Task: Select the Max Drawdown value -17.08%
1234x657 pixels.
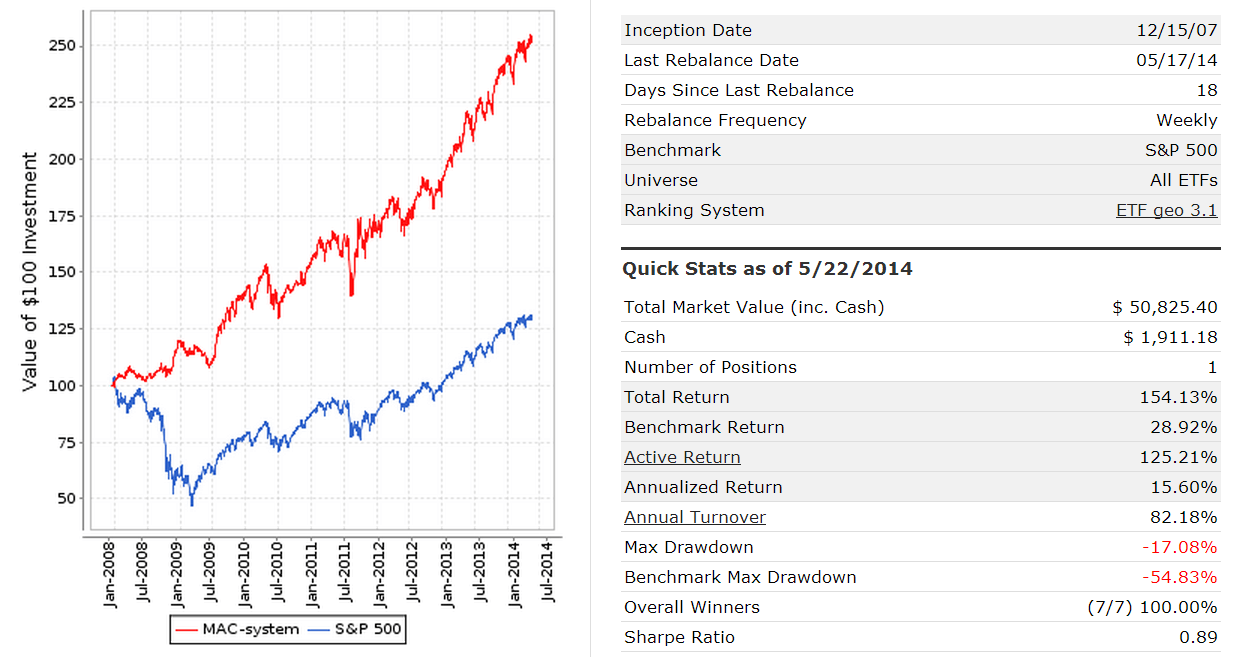Action: click(1180, 547)
